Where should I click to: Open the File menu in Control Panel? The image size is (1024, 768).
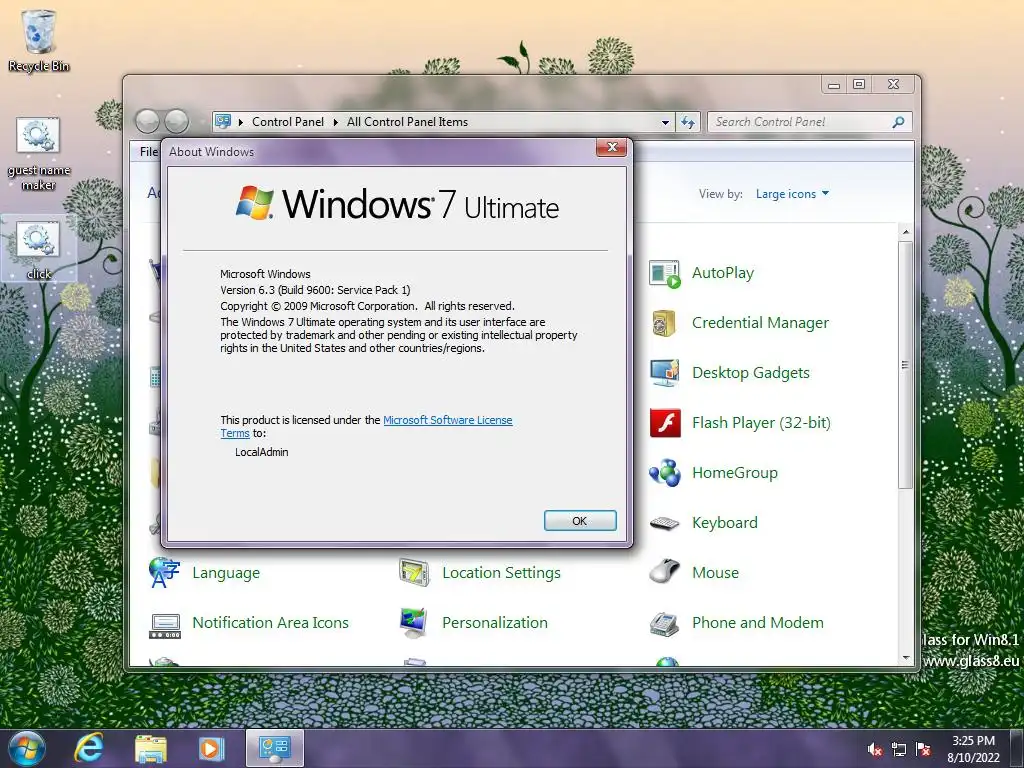click(149, 152)
